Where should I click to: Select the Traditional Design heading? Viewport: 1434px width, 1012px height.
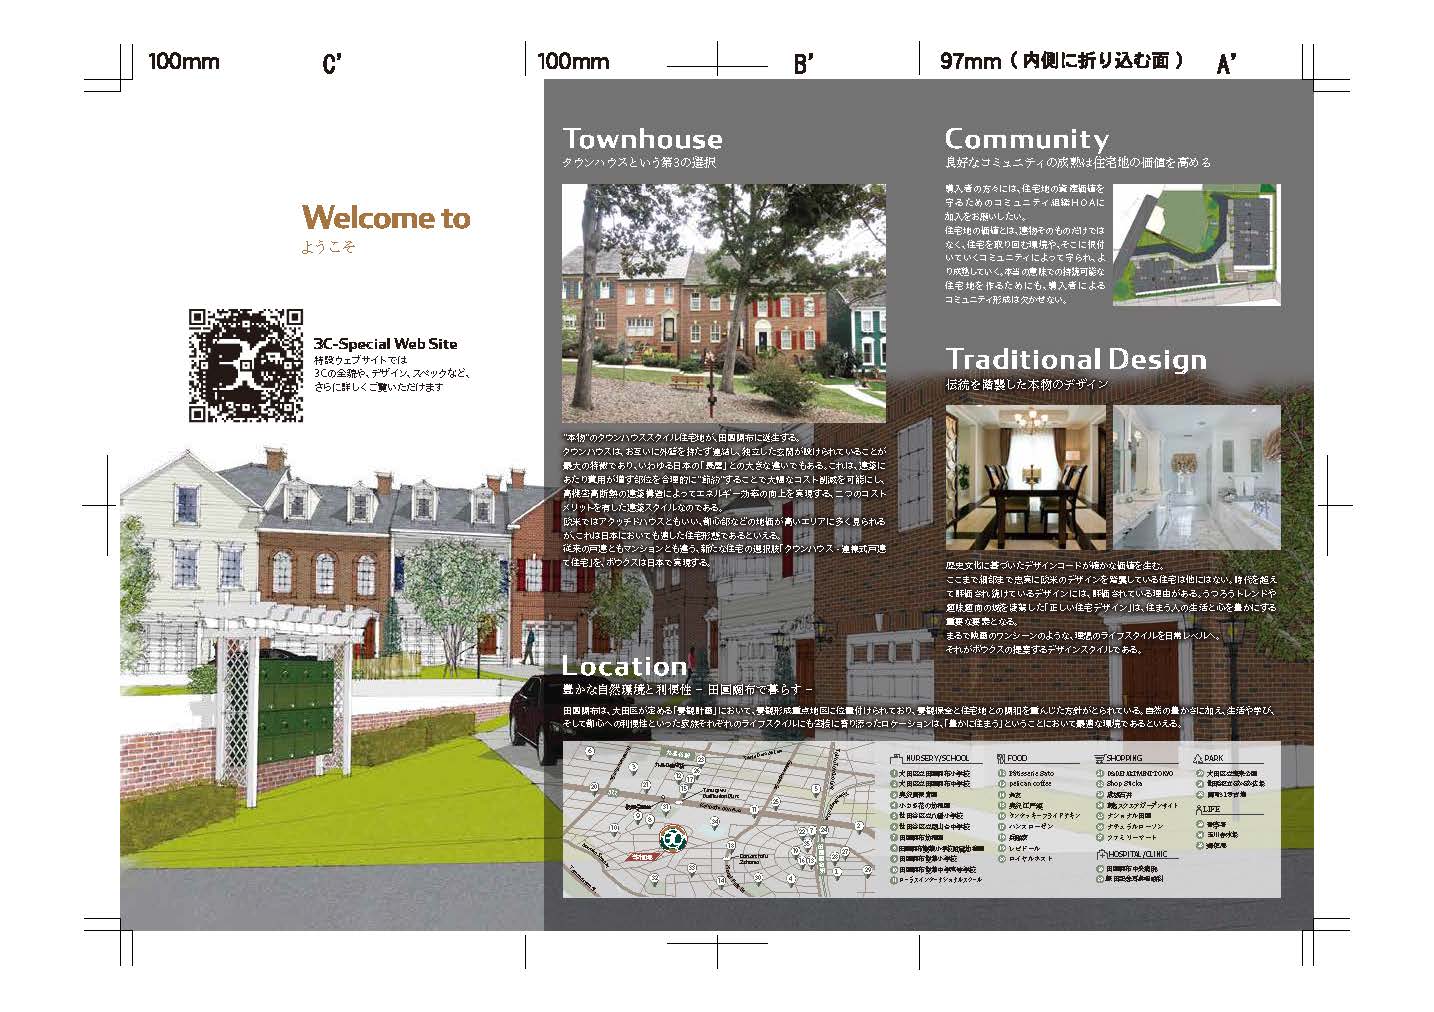[1076, 359]
